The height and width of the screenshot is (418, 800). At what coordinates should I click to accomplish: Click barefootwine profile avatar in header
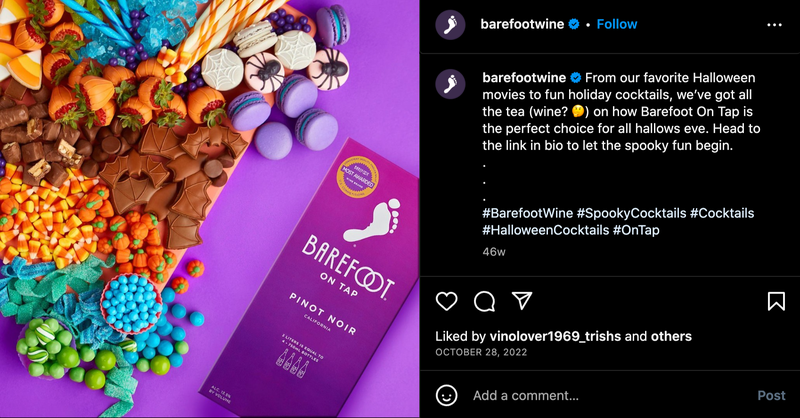[450, 24]
